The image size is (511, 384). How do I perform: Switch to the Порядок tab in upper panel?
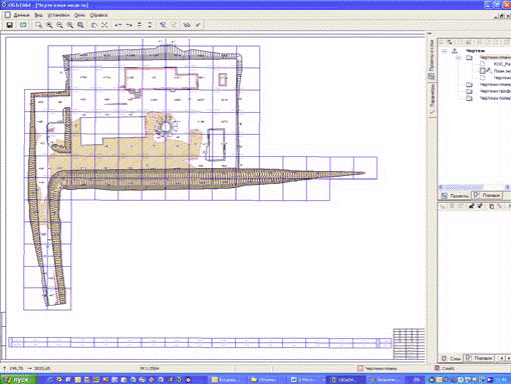[x=488, y=195]
